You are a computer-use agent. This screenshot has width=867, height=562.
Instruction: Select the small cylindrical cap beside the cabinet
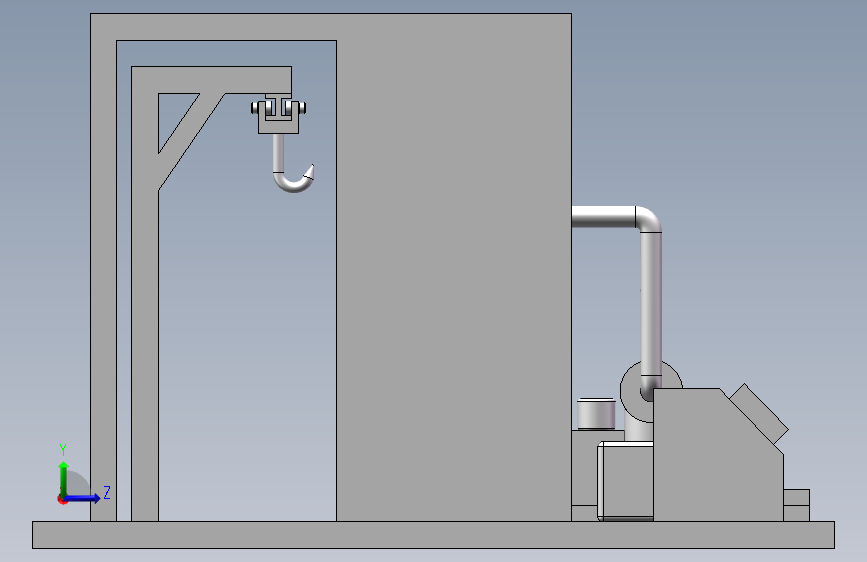click(x=596, y=414)
